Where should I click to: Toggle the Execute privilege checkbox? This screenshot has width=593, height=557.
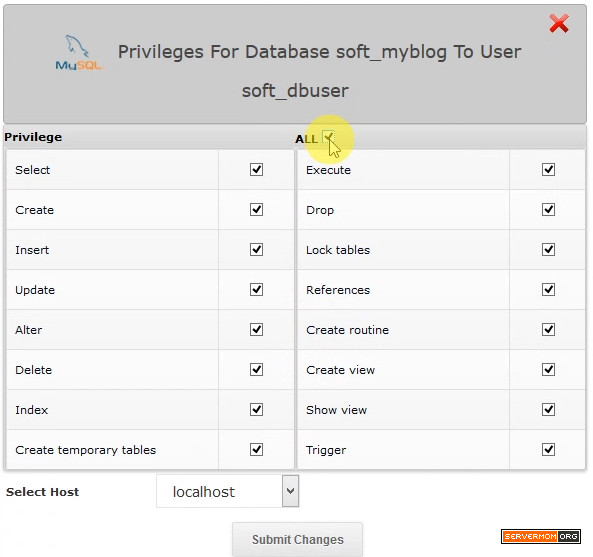[x=548, y=169]
